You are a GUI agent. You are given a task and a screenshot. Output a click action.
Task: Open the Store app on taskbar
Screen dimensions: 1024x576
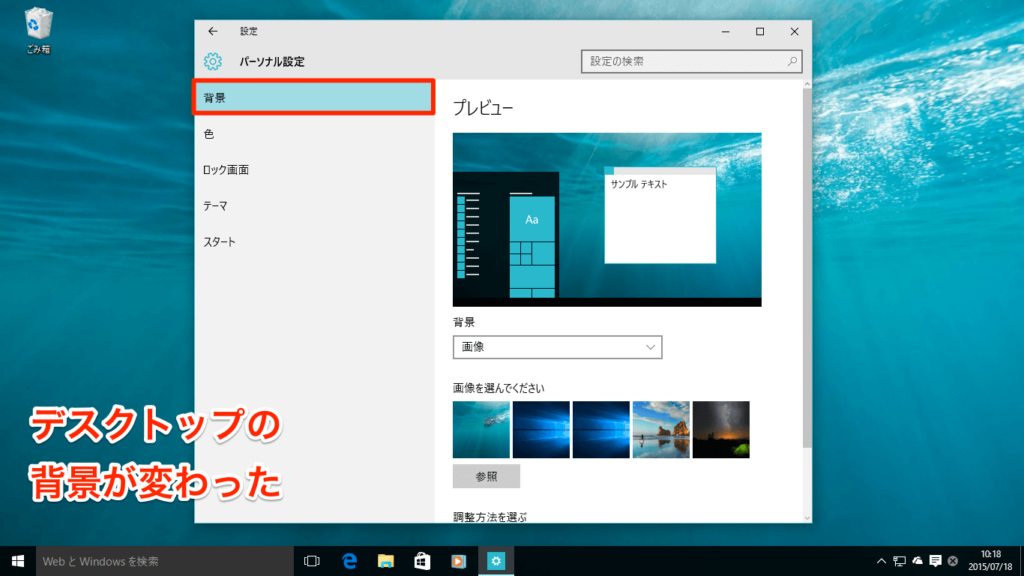click(x=422, y=561)
